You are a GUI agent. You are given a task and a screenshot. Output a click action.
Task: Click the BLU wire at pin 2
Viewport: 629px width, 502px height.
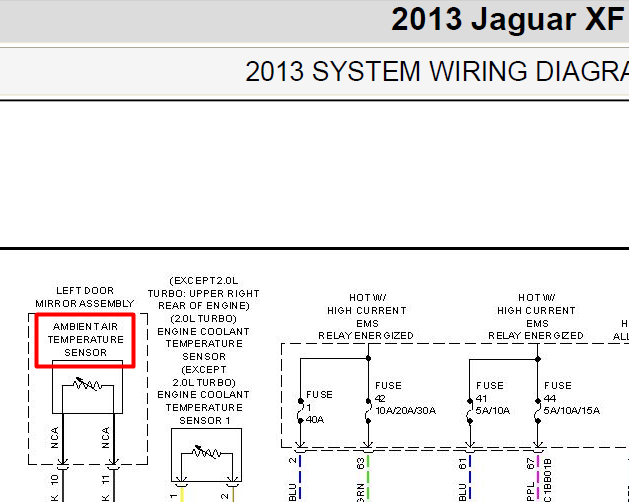pyautogui.click(x=300, y=478)
